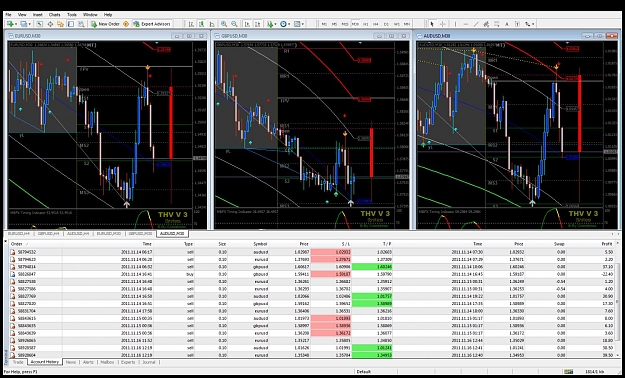
Task: Open the Trade tab in Terminal
Action: (18, 362)
